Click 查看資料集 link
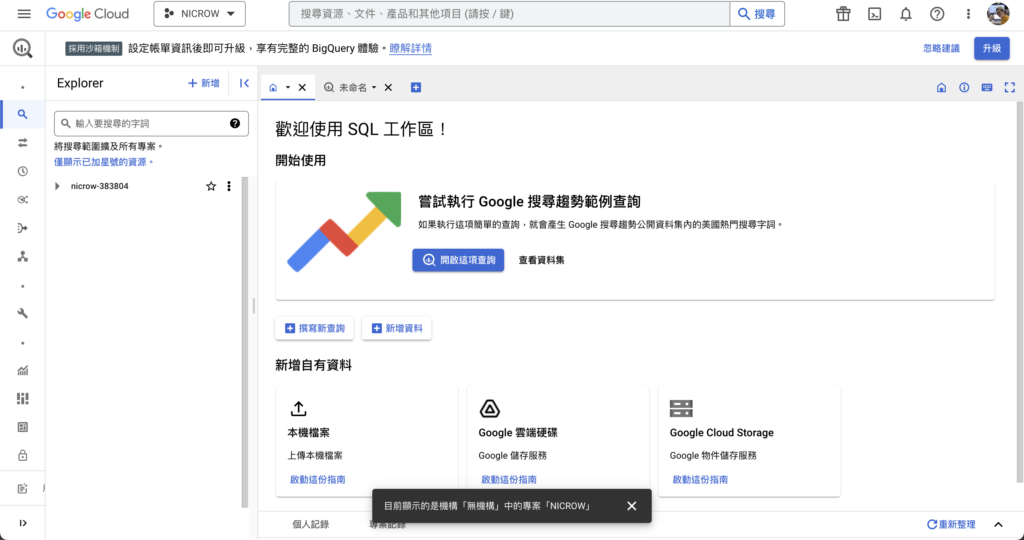Screen dimensions: 1024x540 click(541, 260)
